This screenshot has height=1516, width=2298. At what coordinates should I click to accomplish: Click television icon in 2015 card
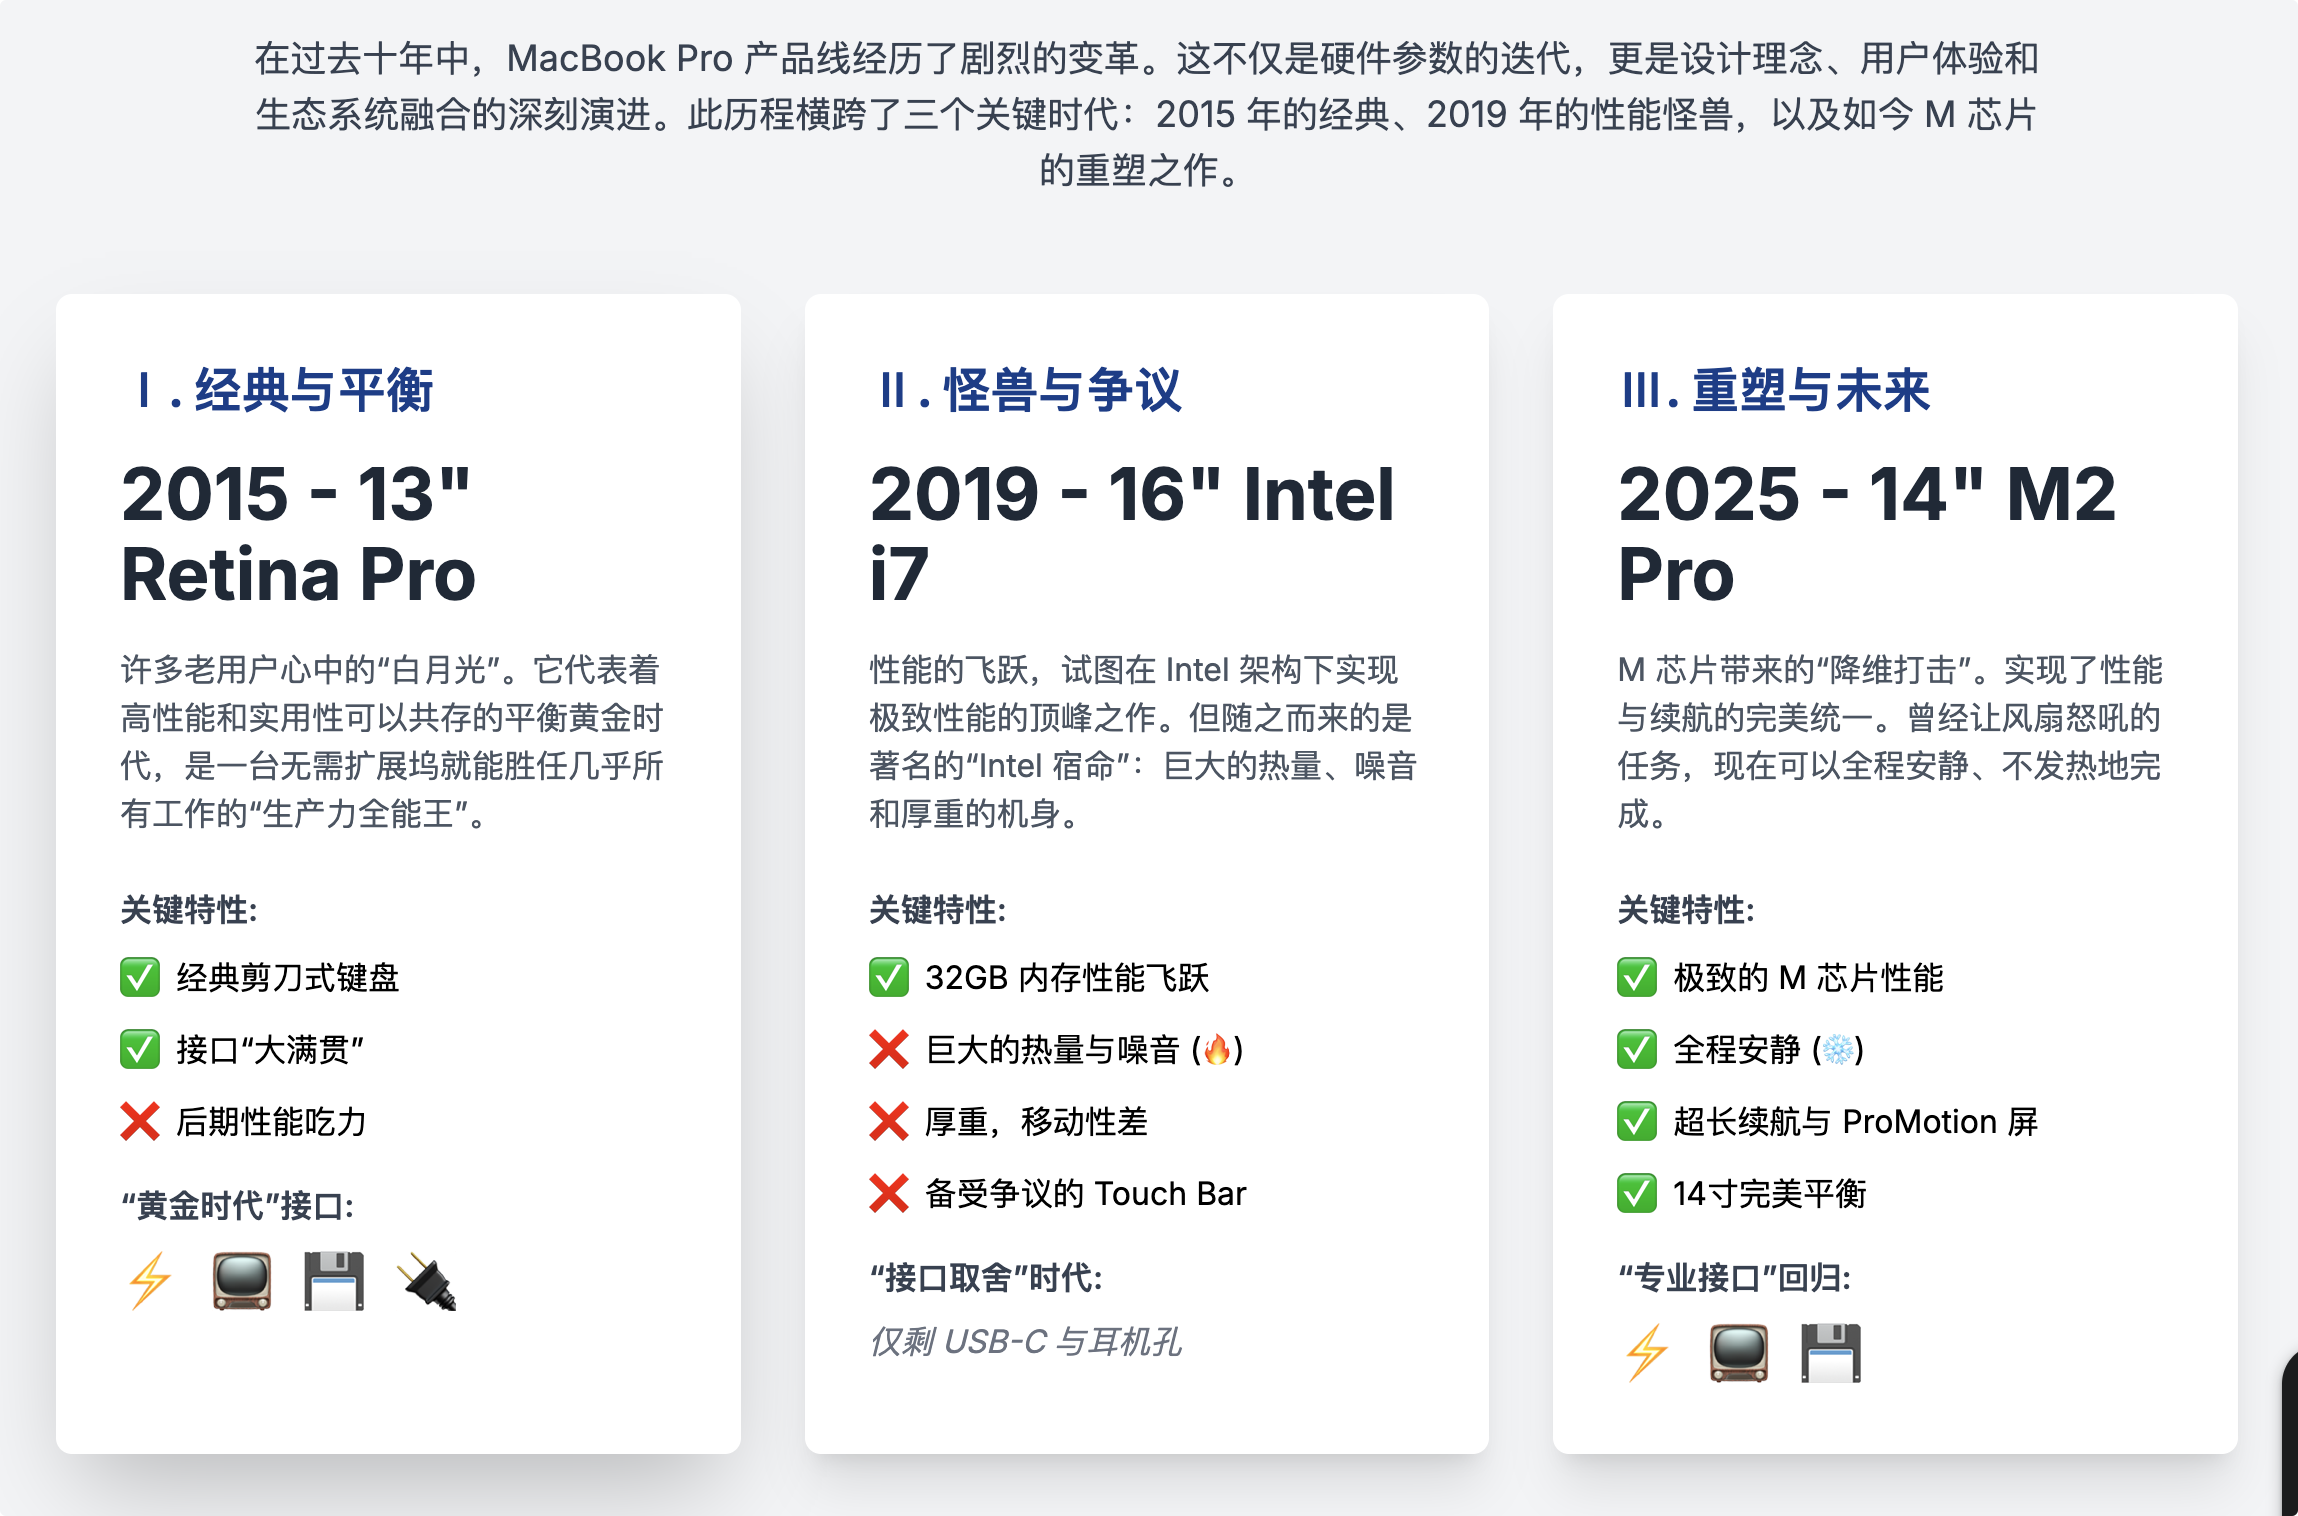click(241, 1281)
